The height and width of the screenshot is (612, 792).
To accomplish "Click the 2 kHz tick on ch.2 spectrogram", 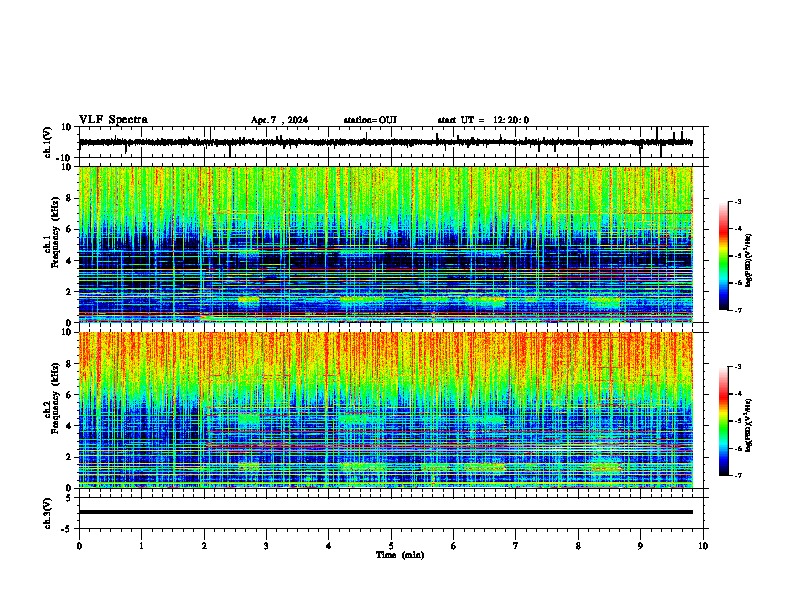I will 70,457.
